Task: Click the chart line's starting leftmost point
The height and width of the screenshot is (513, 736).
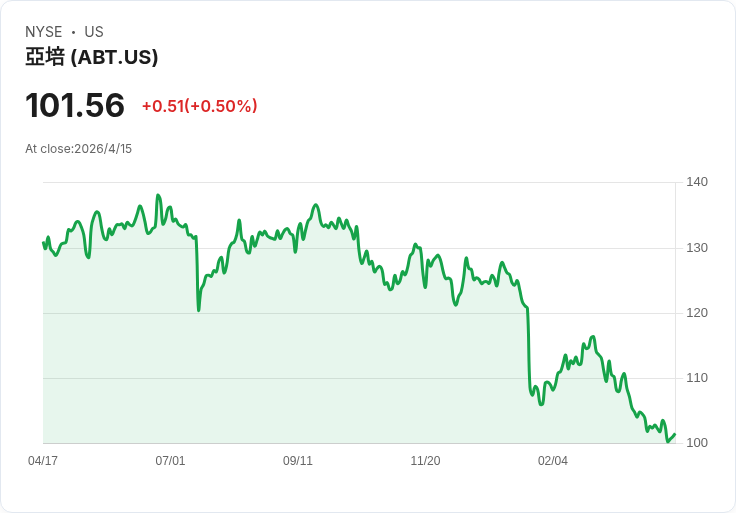Action: point(43,242)
